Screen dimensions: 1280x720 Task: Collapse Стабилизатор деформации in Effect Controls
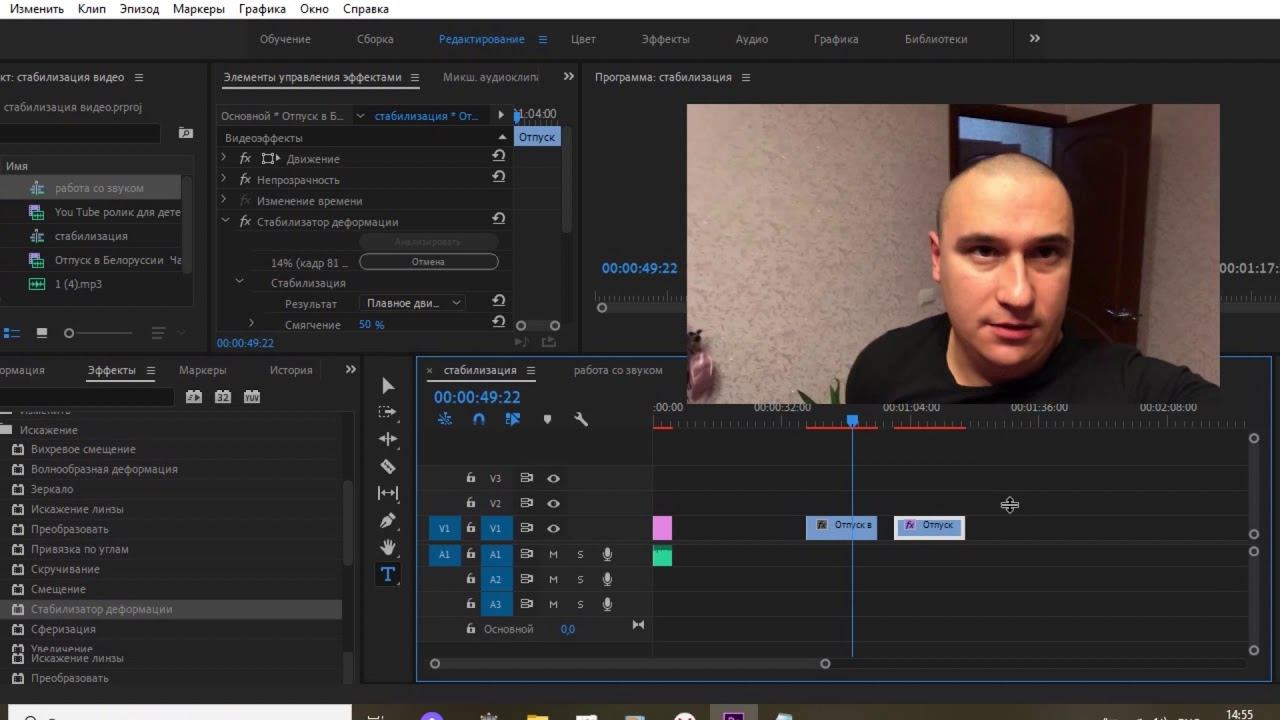click(x=224, y=221)
